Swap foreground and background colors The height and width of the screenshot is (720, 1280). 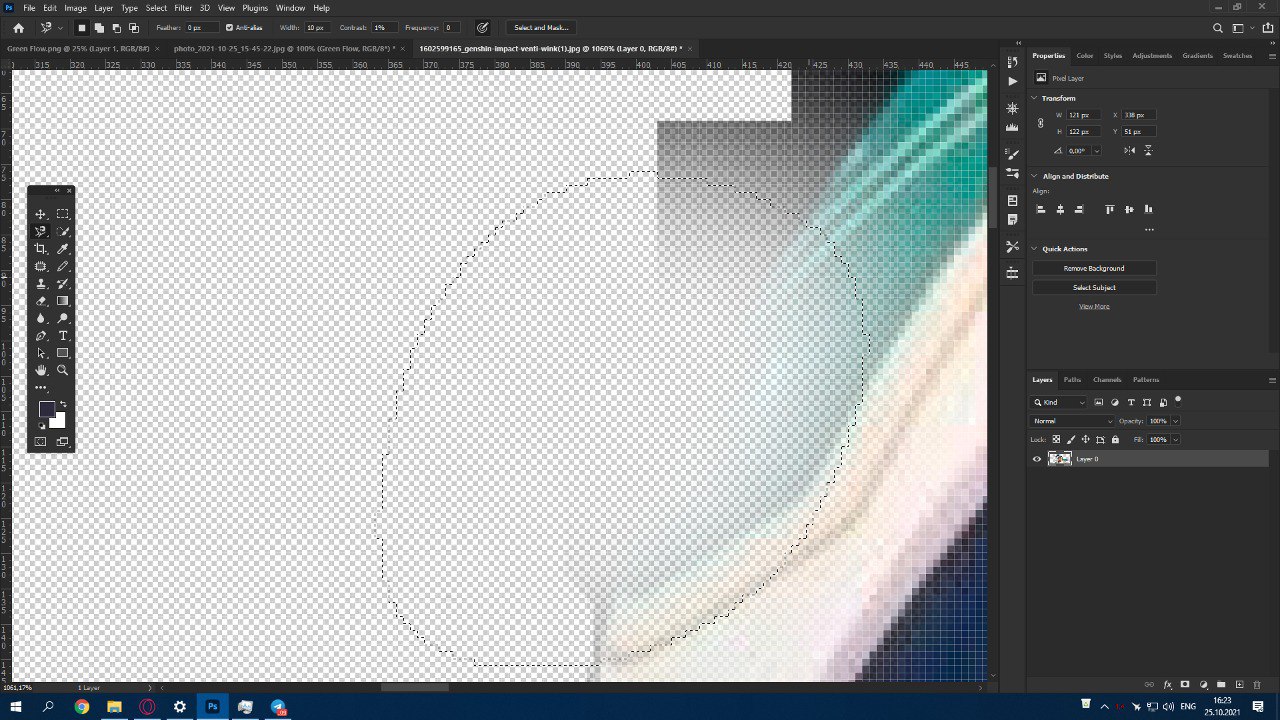point(63,404)
